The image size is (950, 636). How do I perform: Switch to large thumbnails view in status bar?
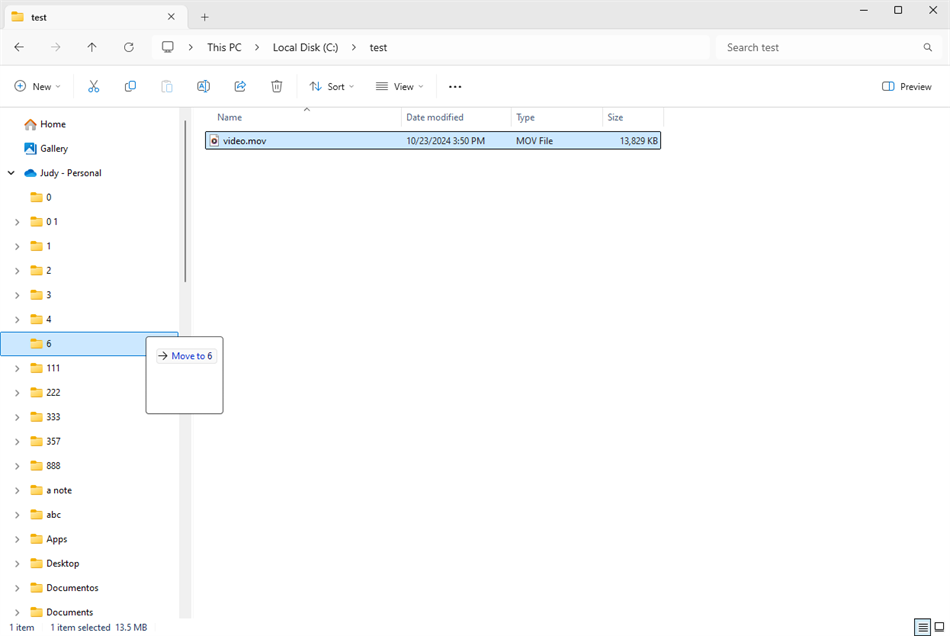(938, 627)
